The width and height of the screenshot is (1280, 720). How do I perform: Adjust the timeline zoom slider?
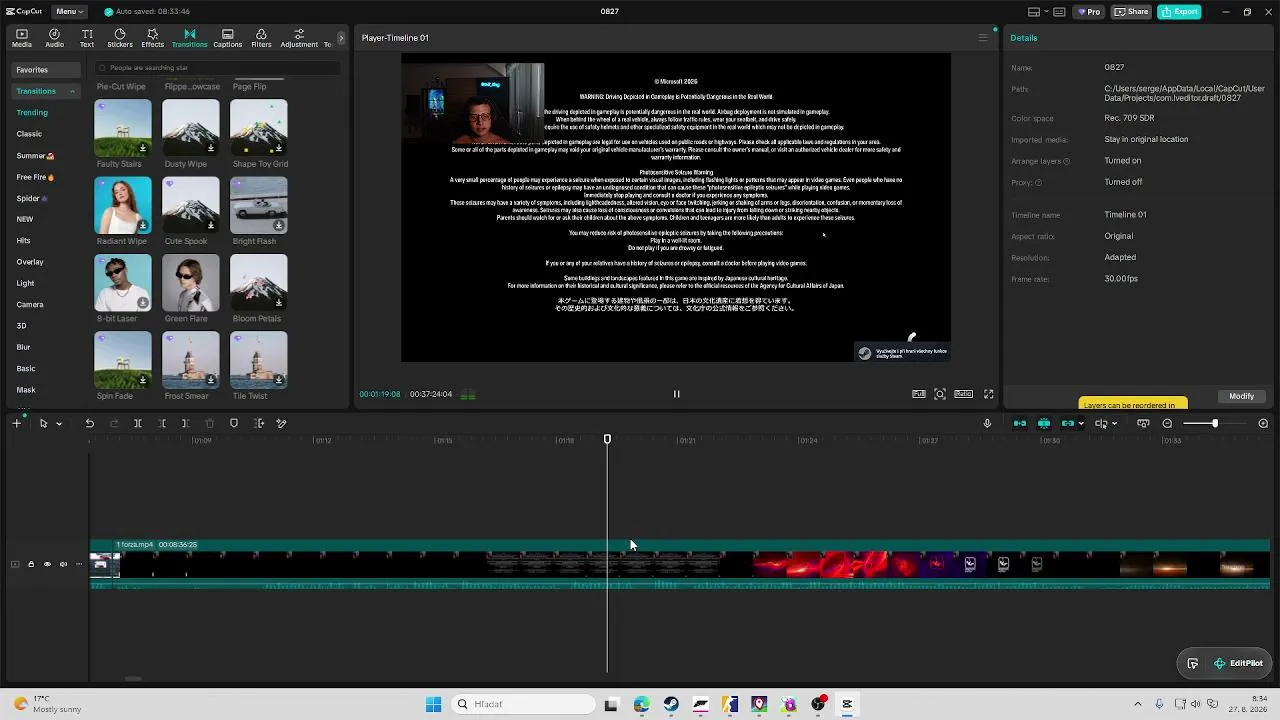[1215, 424]
